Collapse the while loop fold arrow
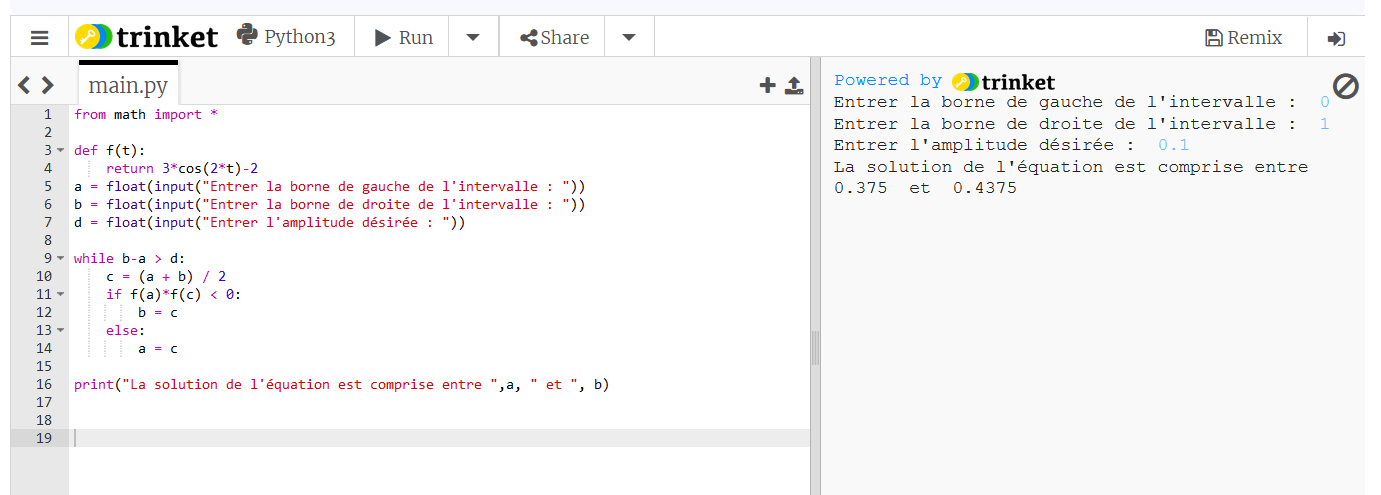Screen dimensions: 1381x495 click(x=61, y=259)
